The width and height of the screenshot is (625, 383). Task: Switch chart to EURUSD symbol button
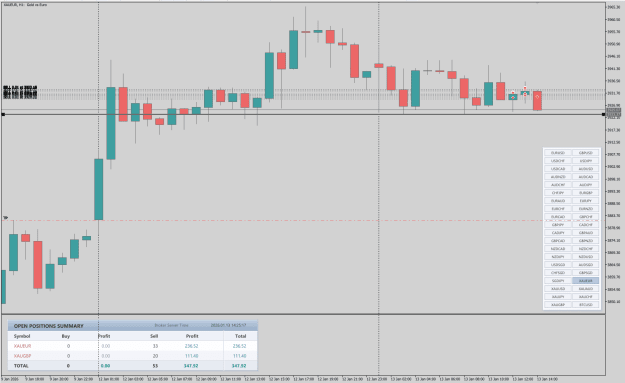pyautogui.click(x=558, y=153)
